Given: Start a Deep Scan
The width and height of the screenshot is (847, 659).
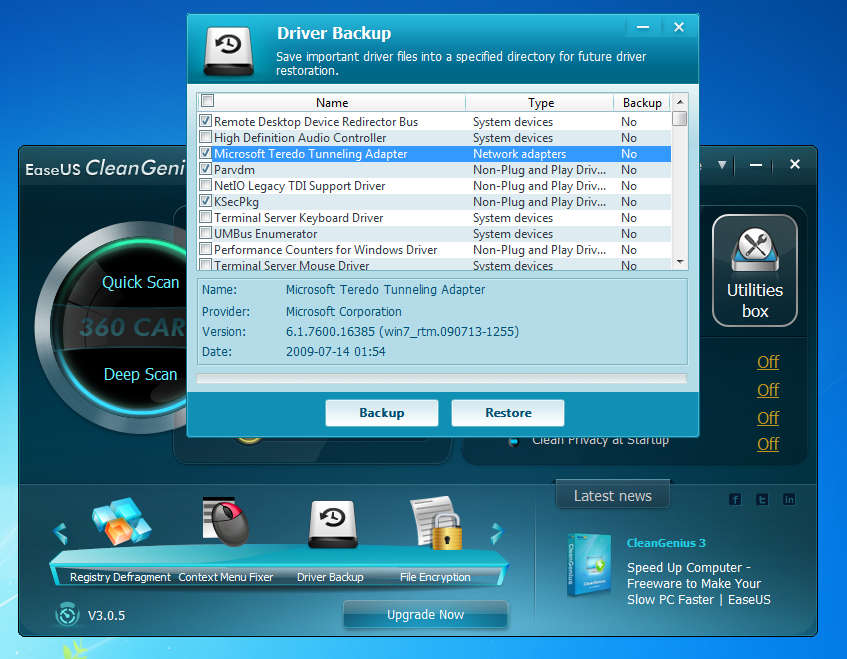Looking at the screenshot, I should click(x=140, y=374).
